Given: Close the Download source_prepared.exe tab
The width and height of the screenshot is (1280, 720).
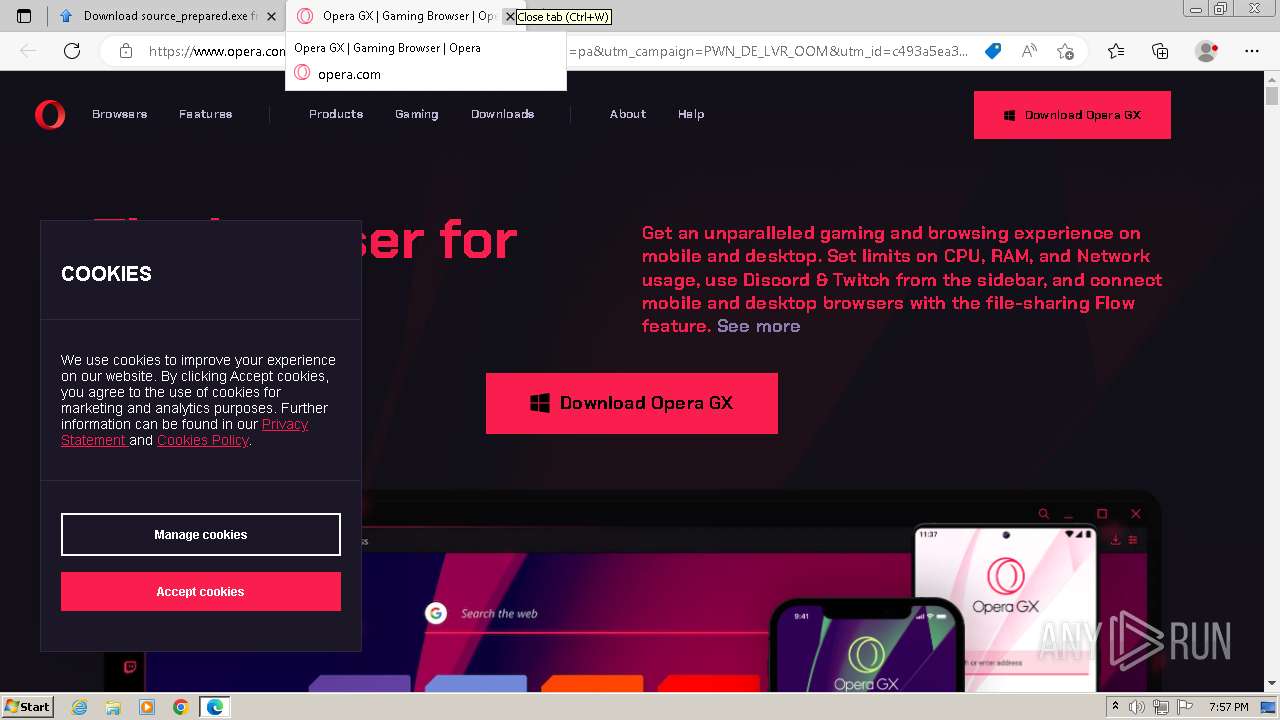Looking at the screenshot, I should [271, 16].
